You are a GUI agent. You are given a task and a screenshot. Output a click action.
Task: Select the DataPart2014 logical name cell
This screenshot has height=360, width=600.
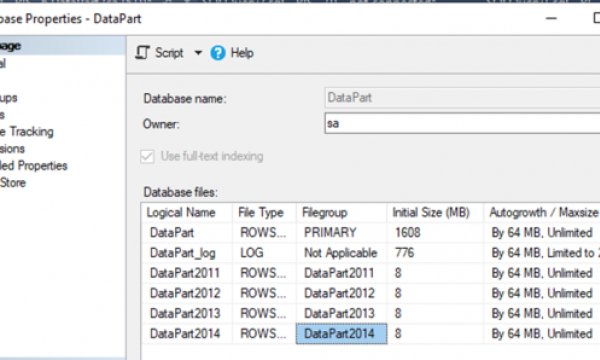click(x=187, y=334)
